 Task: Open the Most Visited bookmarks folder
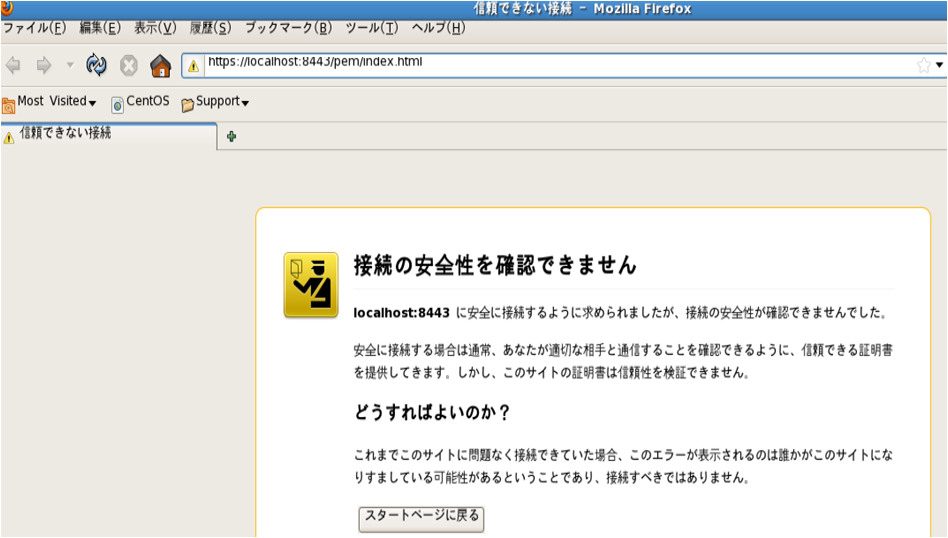pos(50,102)
